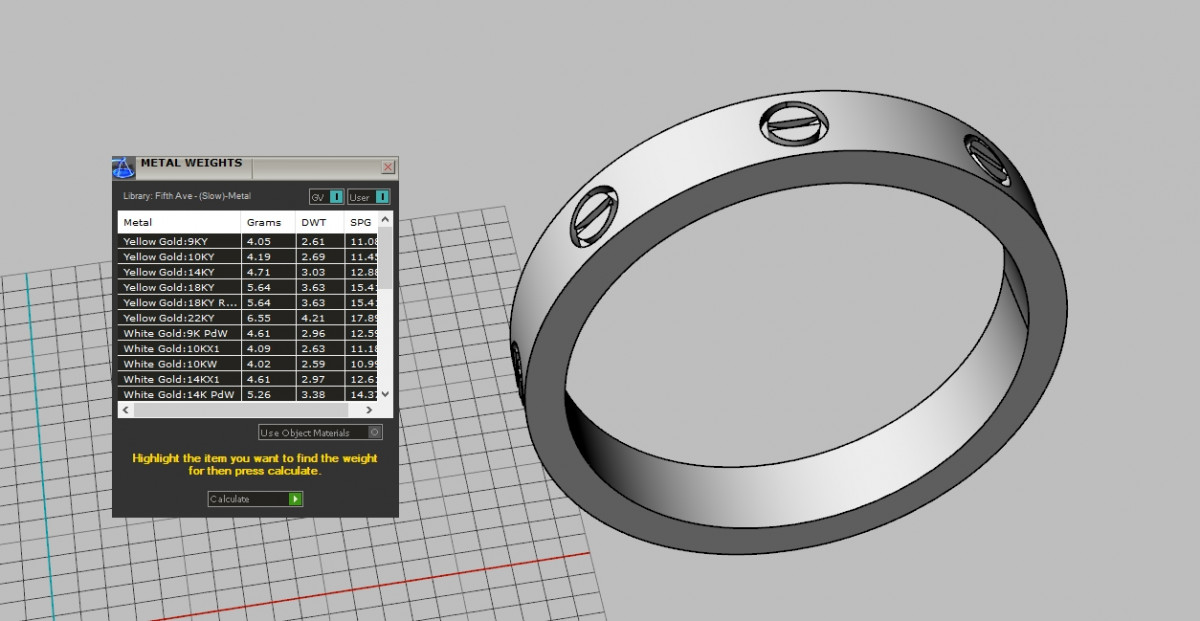Enable the Use Object Materials option
Viewport: 1200px width, 621px height.
pyautogui.click(x=374, y=432)
